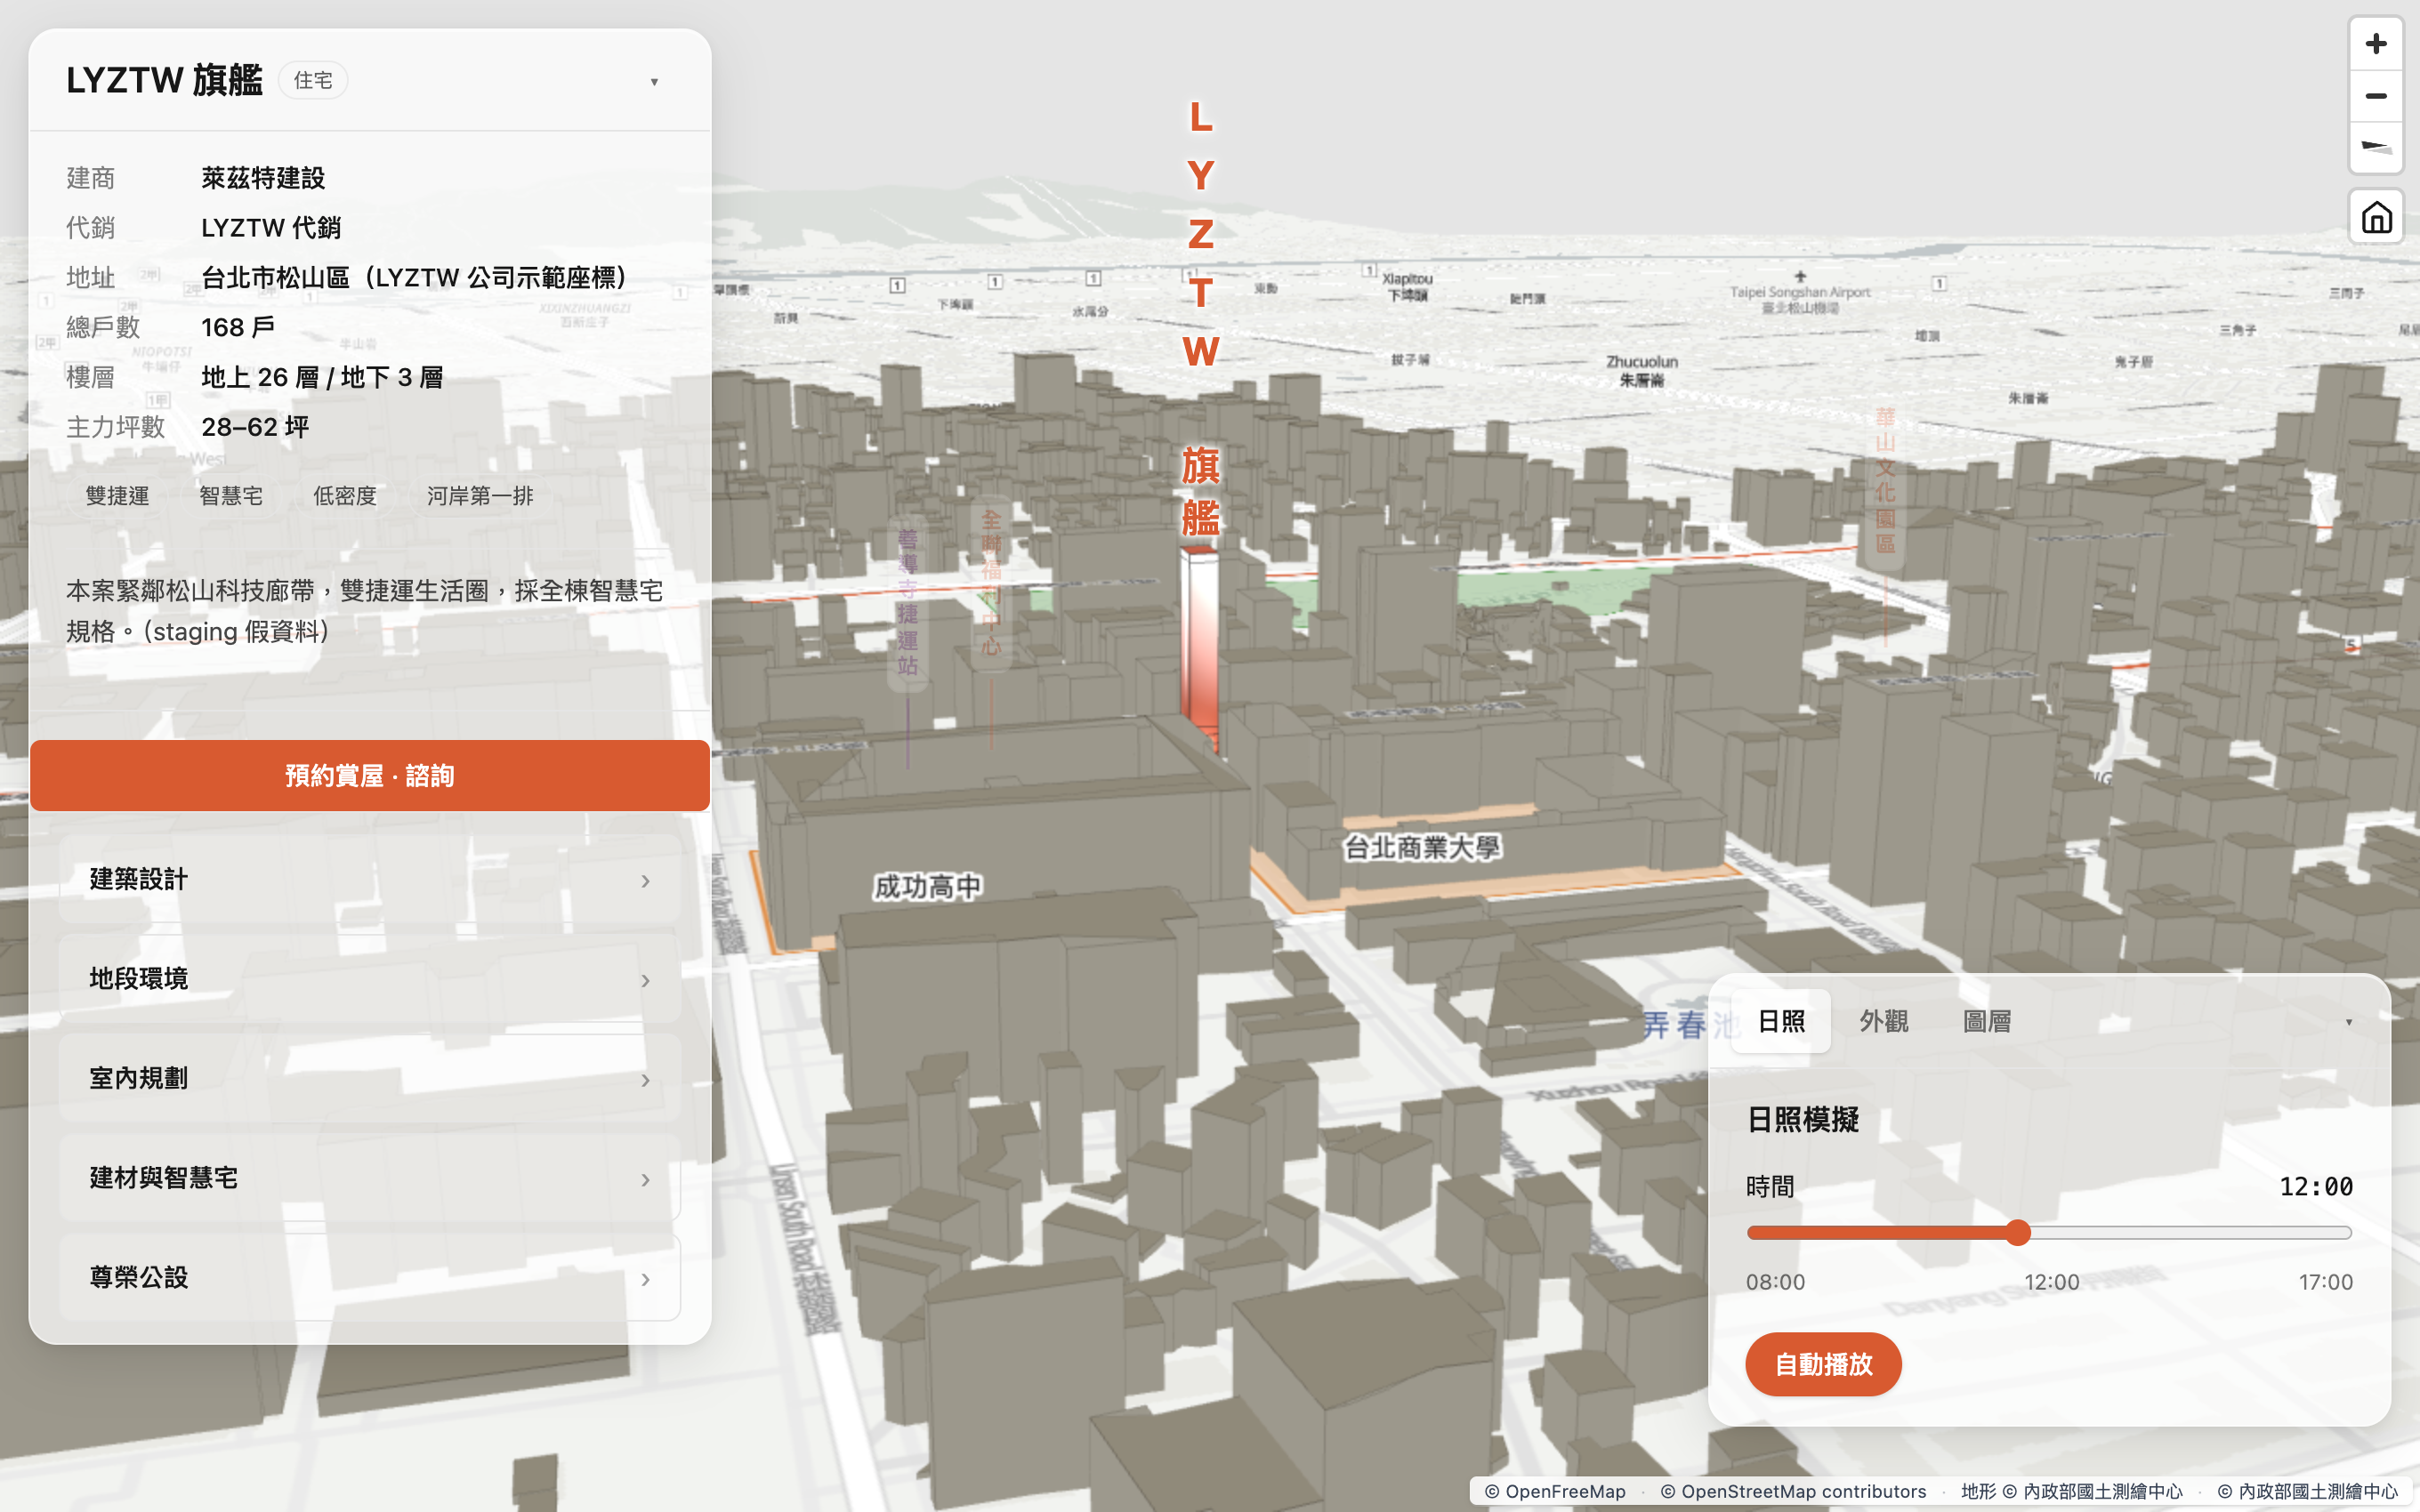This screenshot has width=2420, height=1512.
Task: Switch to the 日照 tab
Action: (x=1781, y=1021)
